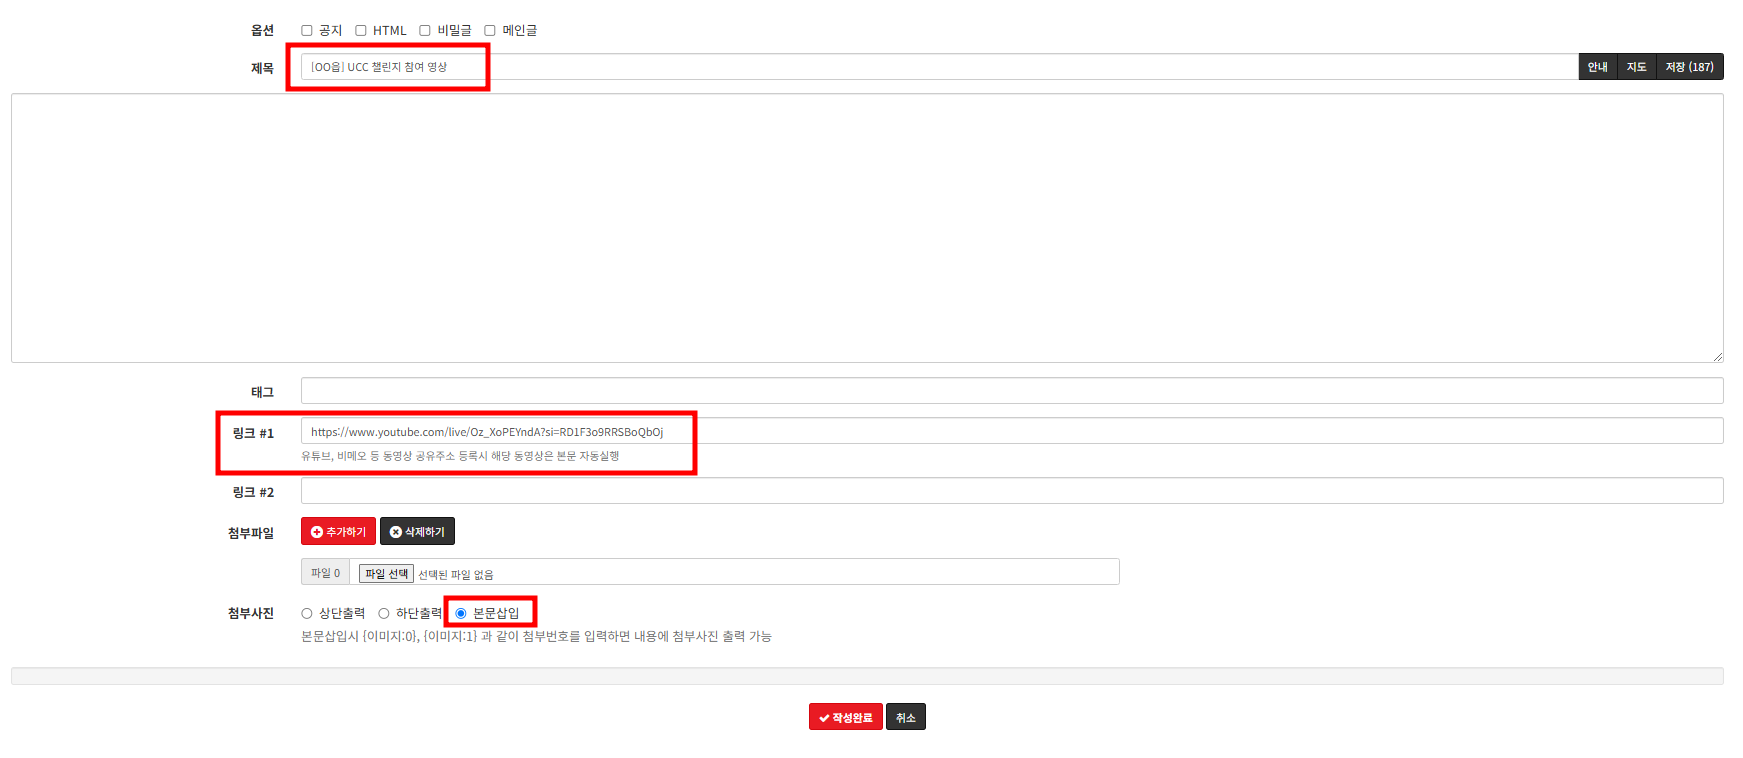Open the 안내 guide button

coord(1597,67)
